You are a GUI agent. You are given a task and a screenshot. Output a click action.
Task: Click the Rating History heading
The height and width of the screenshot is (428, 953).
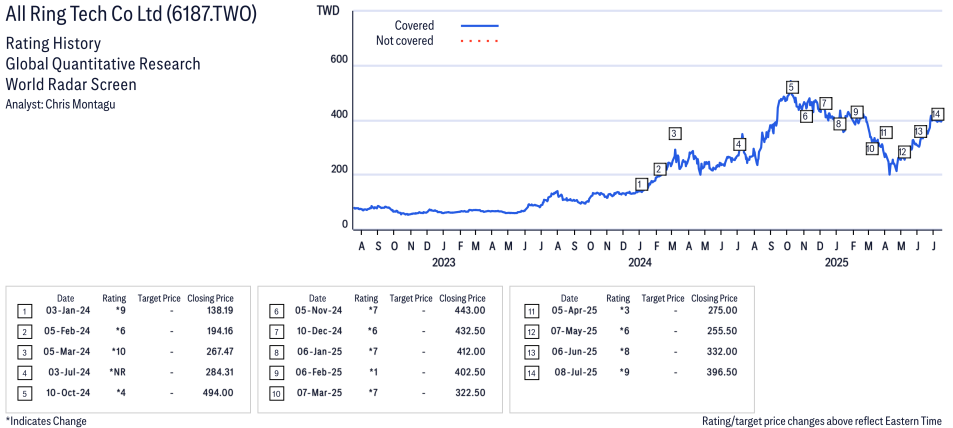53,44
